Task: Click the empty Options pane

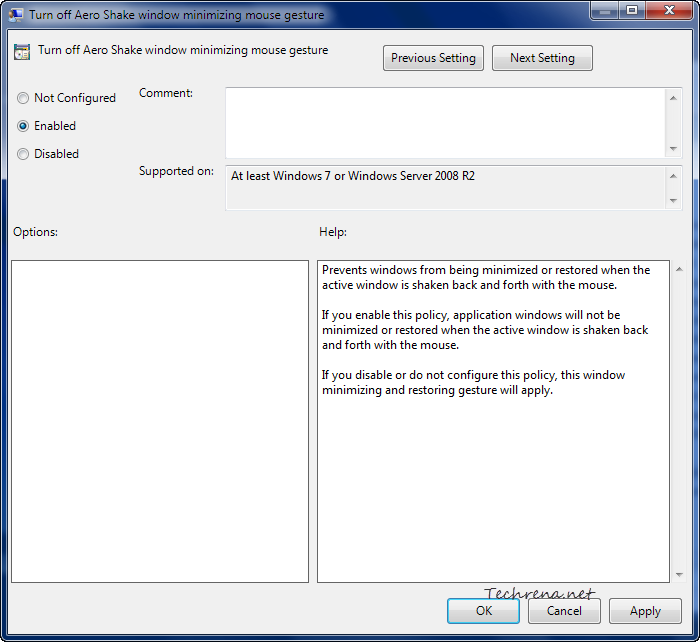Action: click(x=160, y=421)
